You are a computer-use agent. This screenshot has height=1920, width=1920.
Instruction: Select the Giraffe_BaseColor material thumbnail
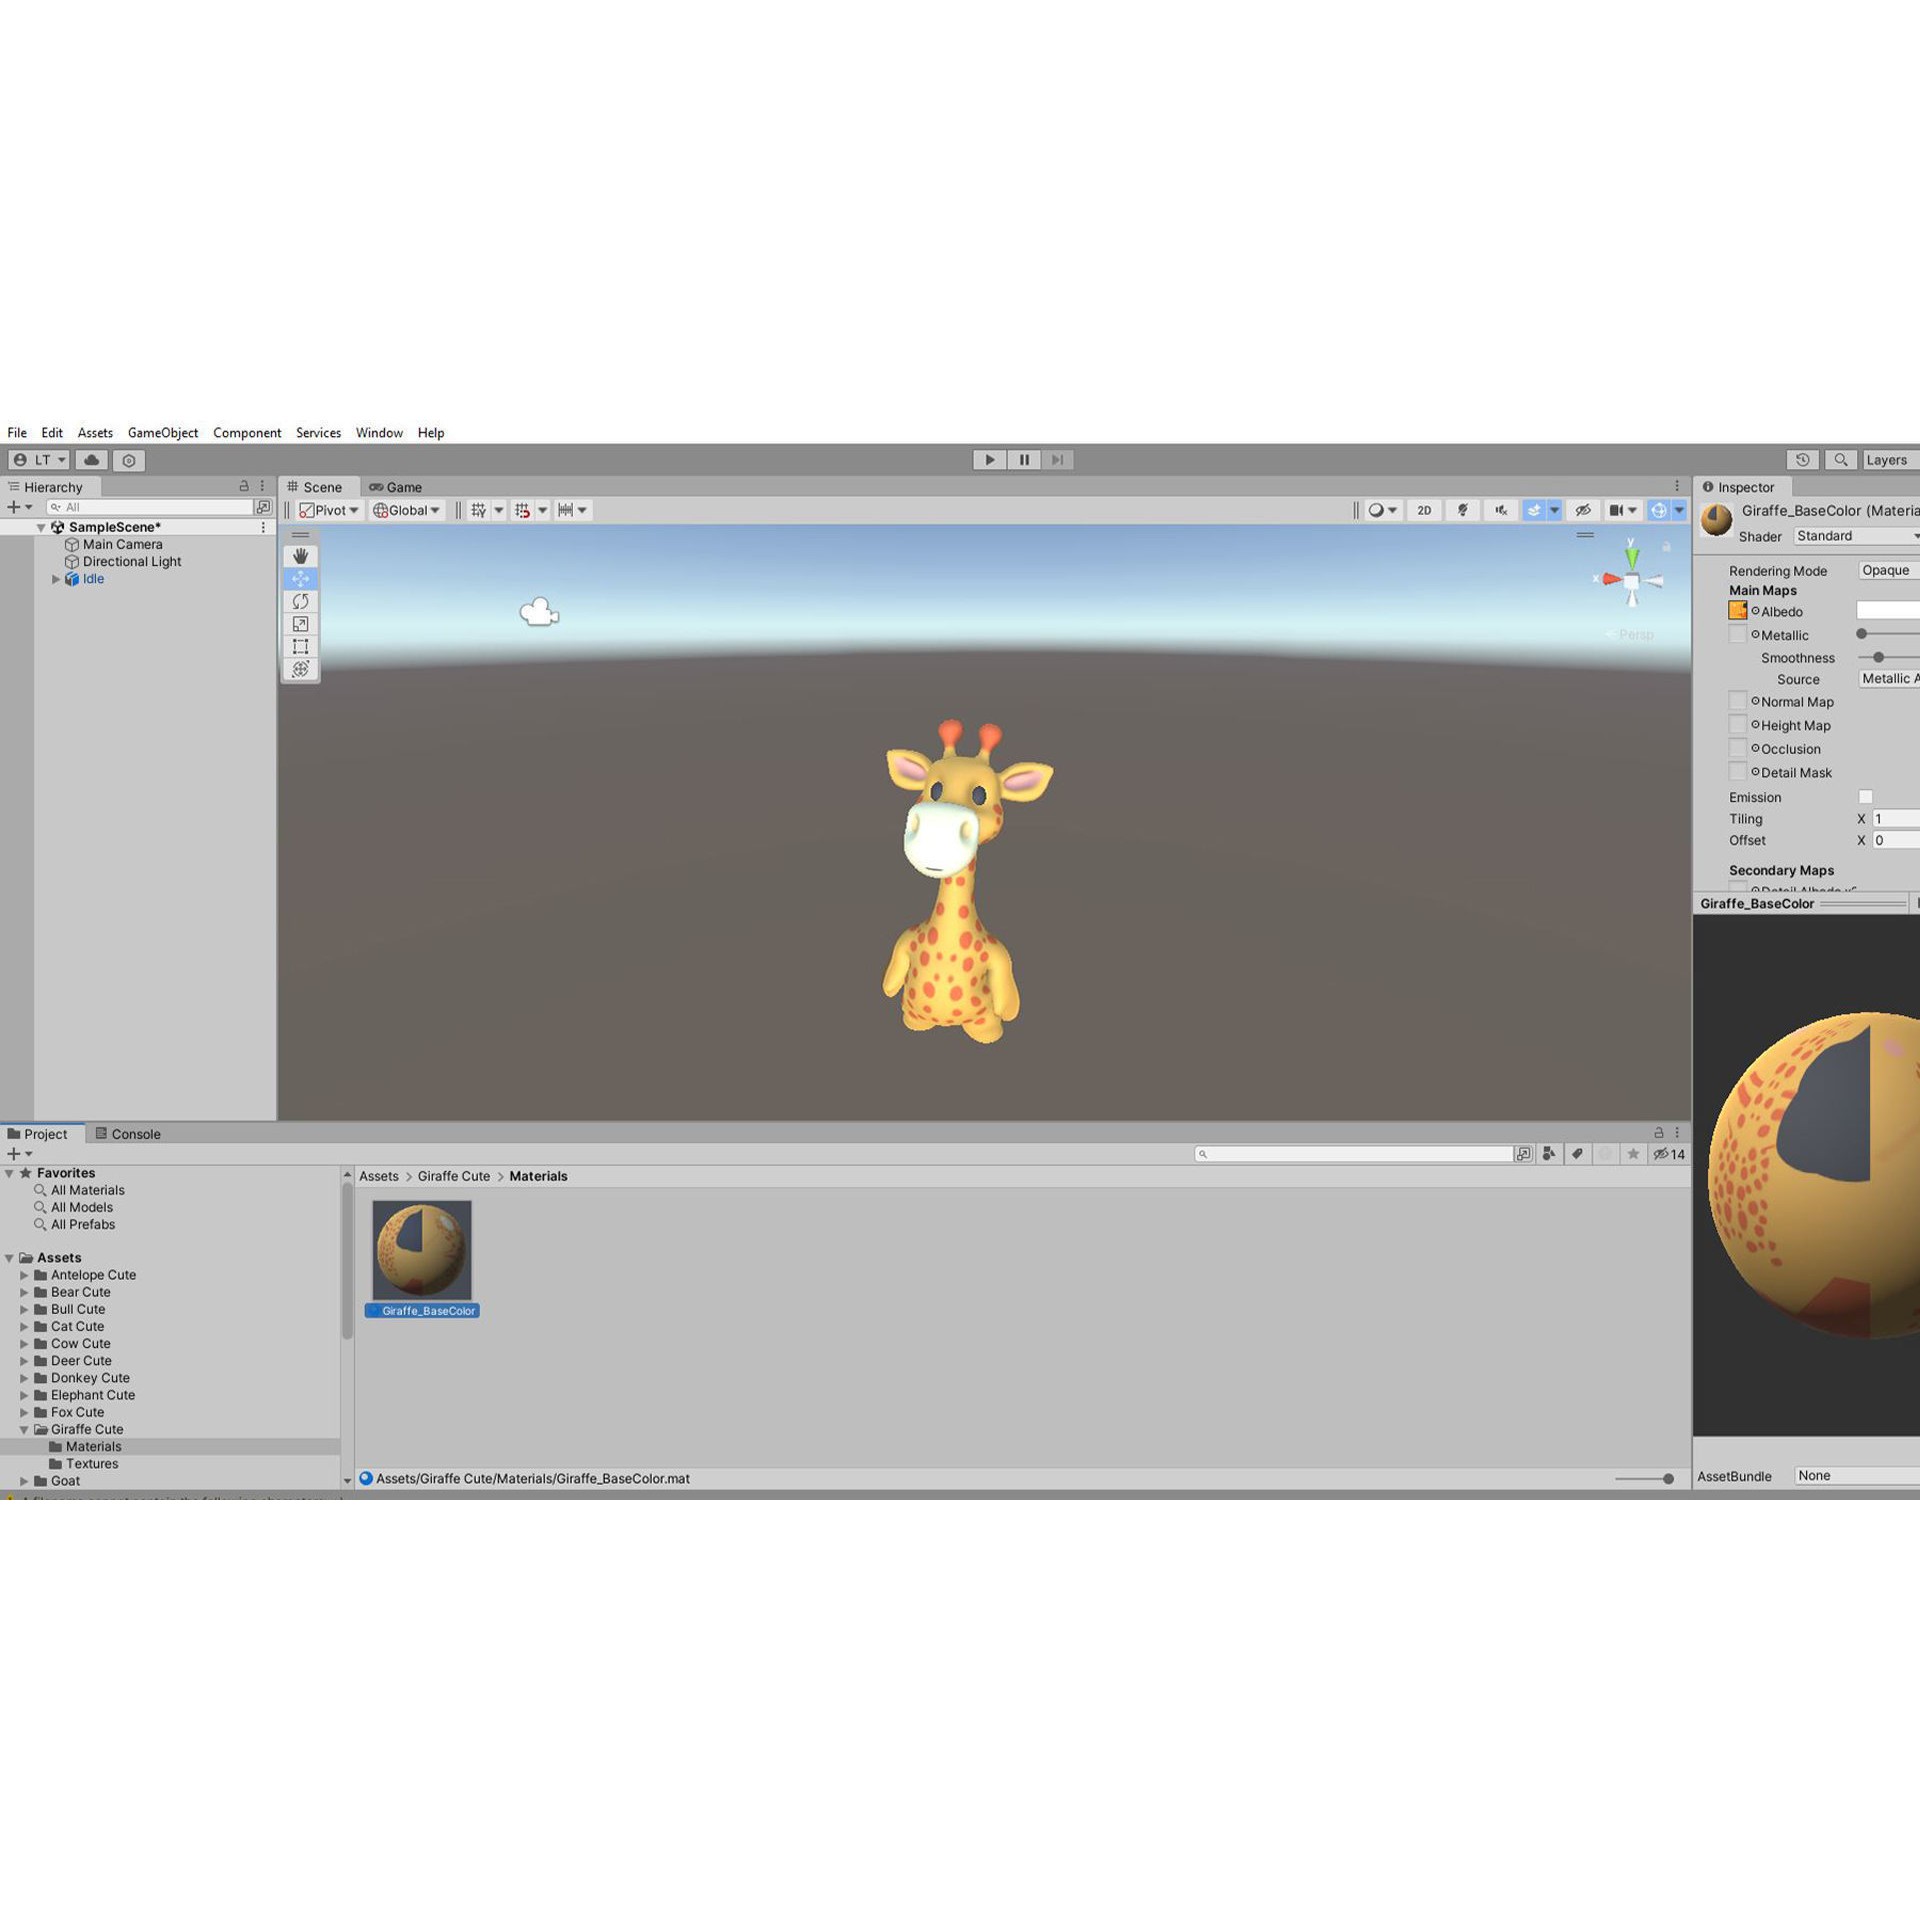pyautogui.click(x=420, y=1248)
